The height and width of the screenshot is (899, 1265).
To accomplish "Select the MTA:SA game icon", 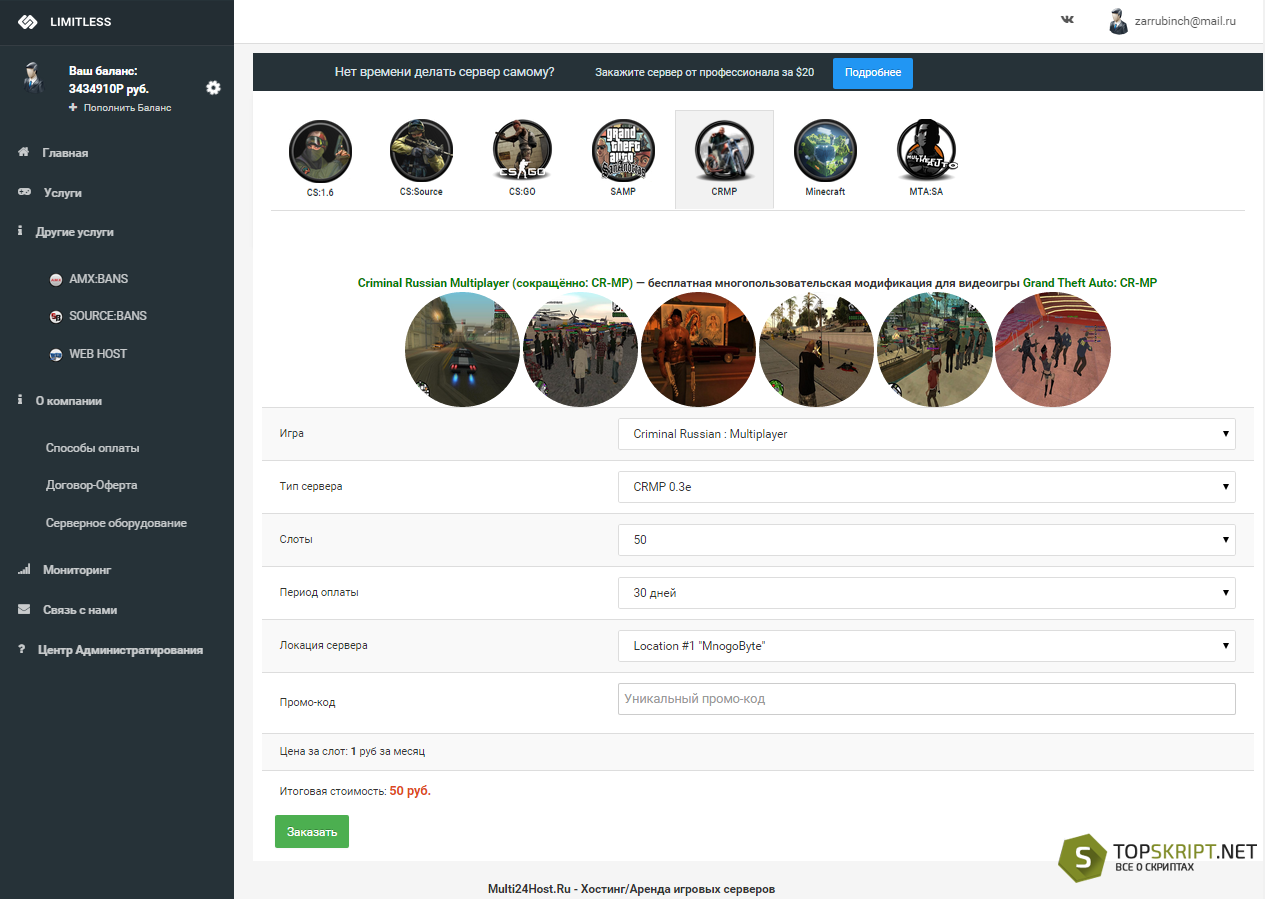I will pyautogui.click(x=926, y=152).
